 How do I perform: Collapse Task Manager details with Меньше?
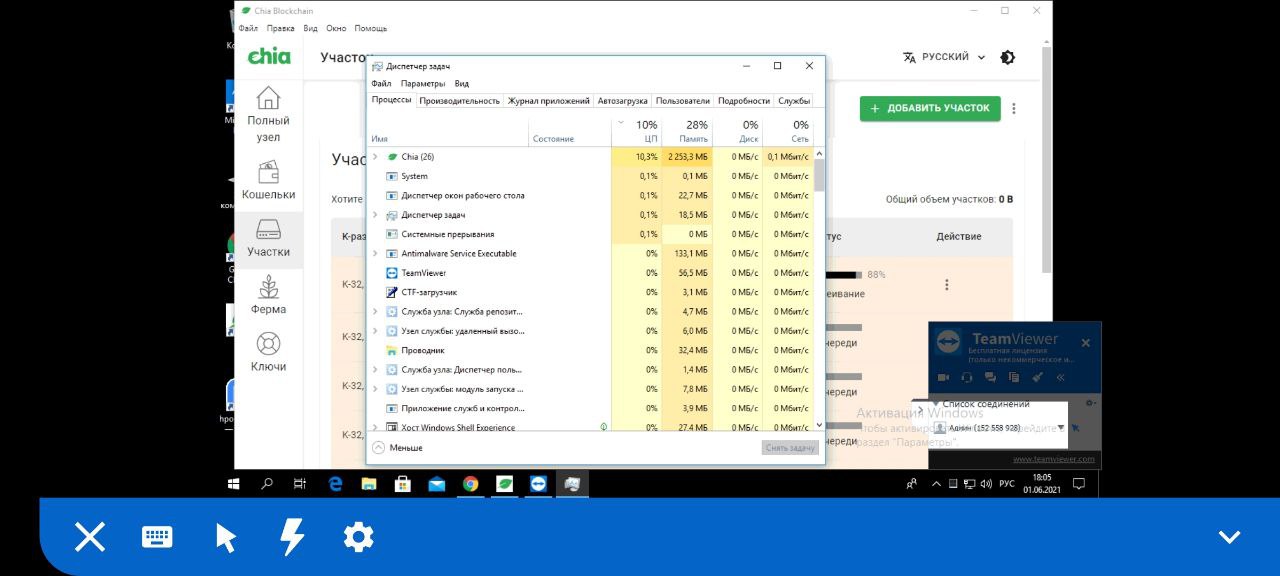pyautogui.click(x=397, y=448)
